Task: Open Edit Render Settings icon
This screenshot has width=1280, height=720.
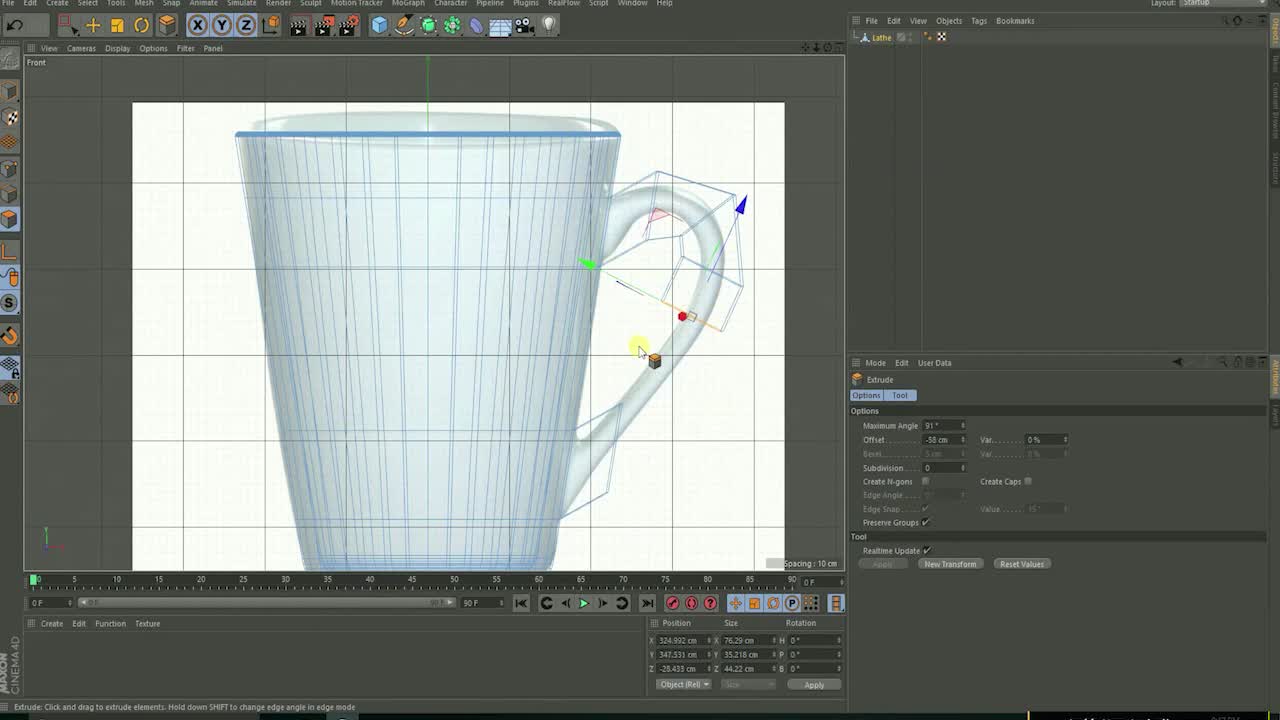Action: [x=348, y=25]
